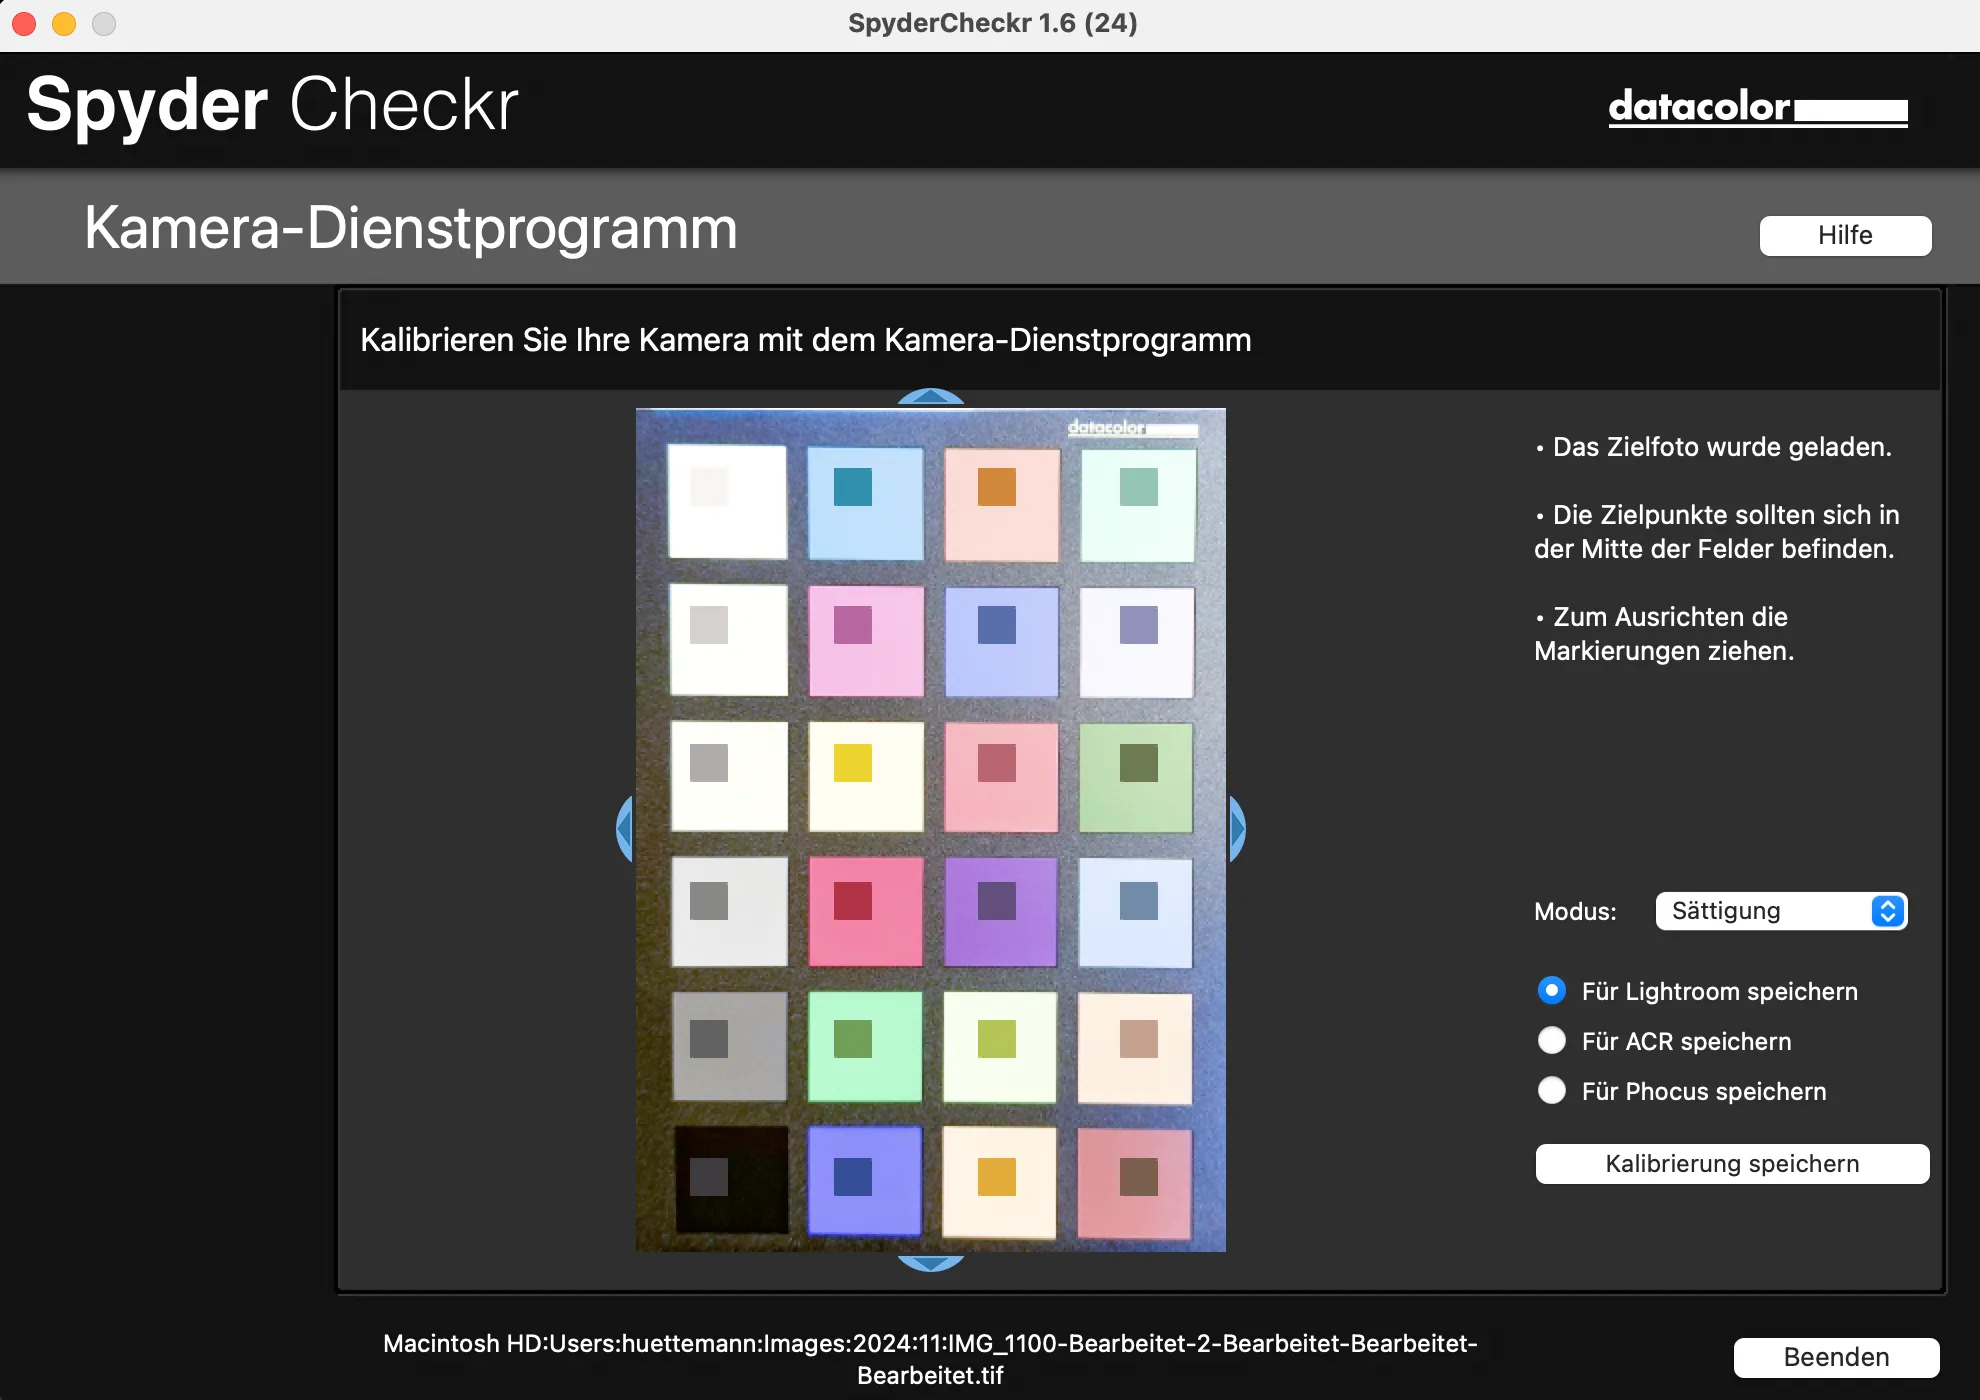The width and height of the screenshot is (1980, 1400).
Task: Click the dark red target in pink patch
Action: [853, 900]
